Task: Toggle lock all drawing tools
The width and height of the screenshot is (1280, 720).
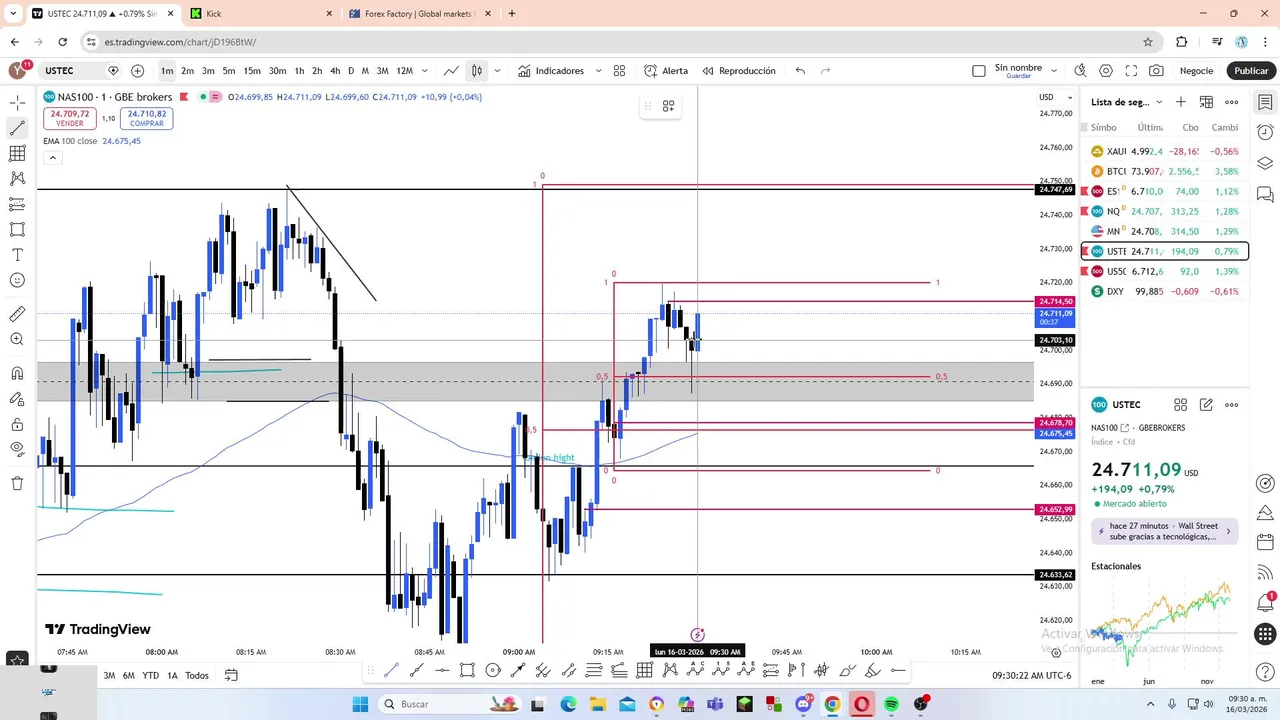Action: pyautogui.click(x=17, y=424)
